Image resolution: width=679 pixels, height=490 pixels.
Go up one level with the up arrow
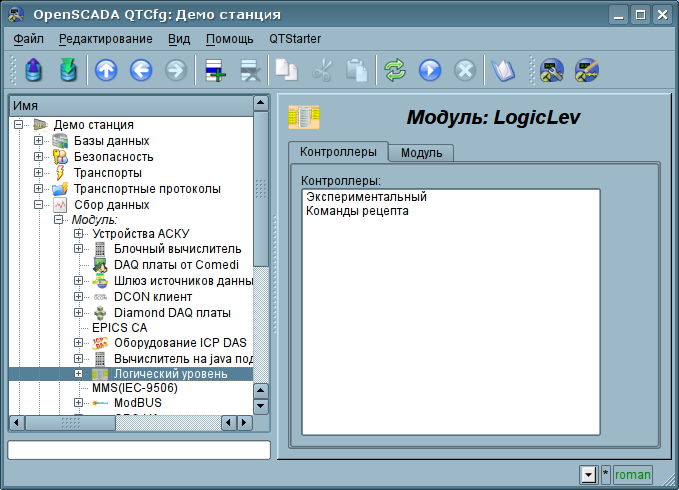[106, 70]
